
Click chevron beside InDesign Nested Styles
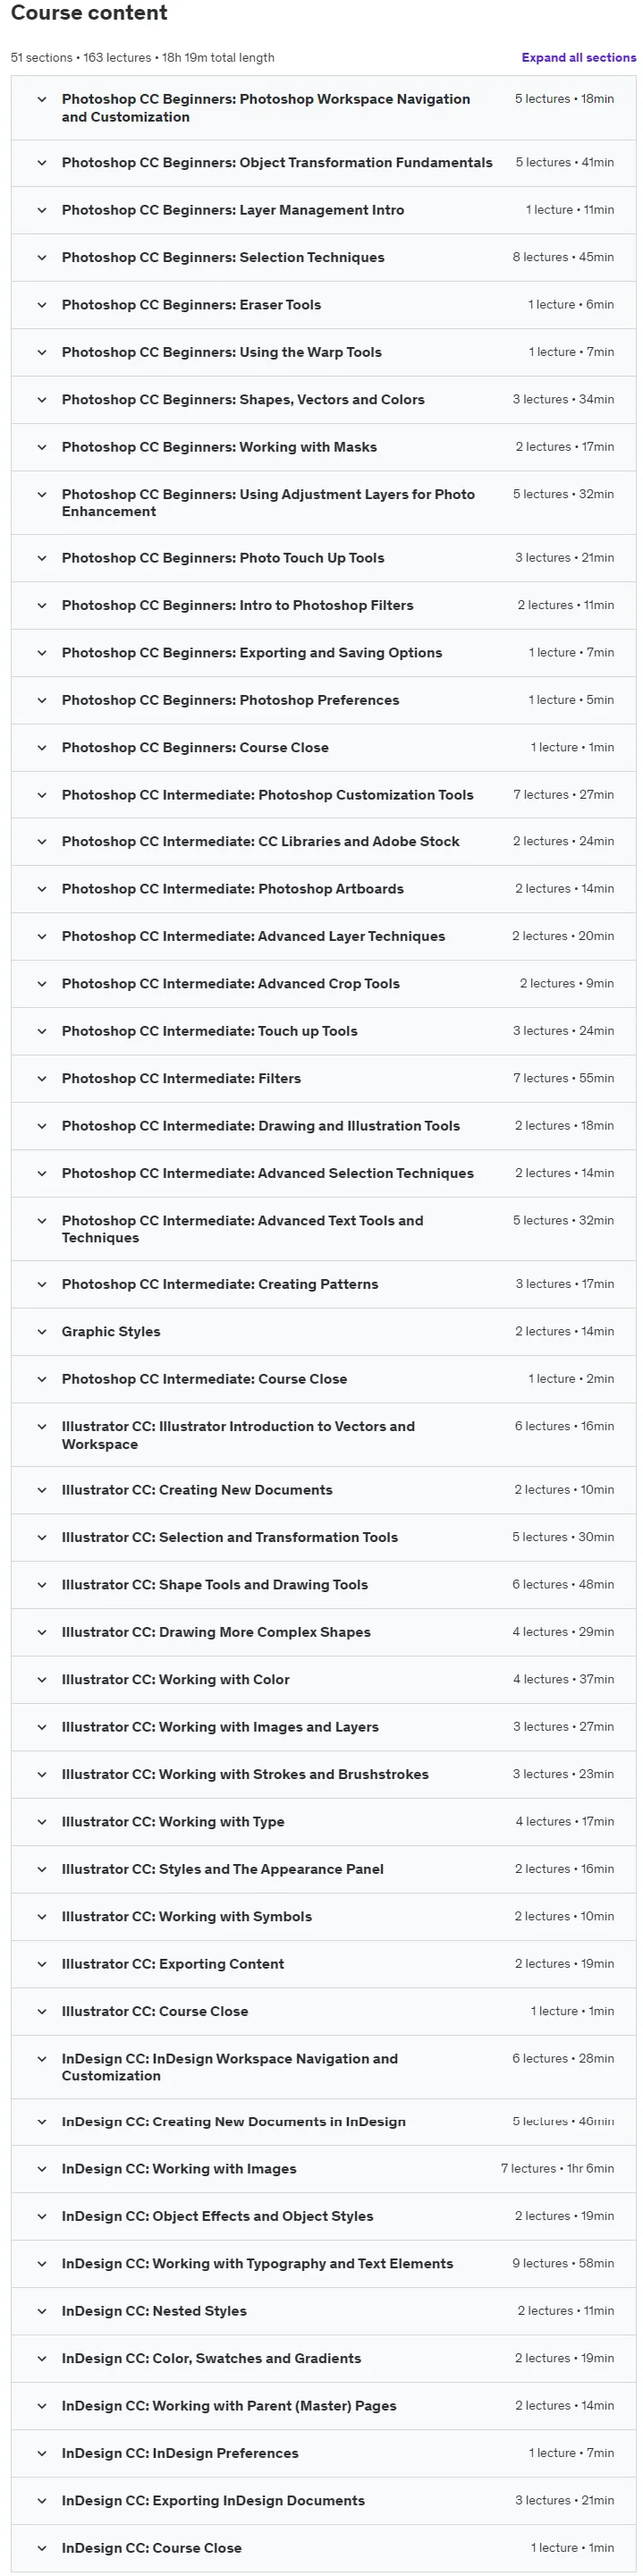(42, 2311)
